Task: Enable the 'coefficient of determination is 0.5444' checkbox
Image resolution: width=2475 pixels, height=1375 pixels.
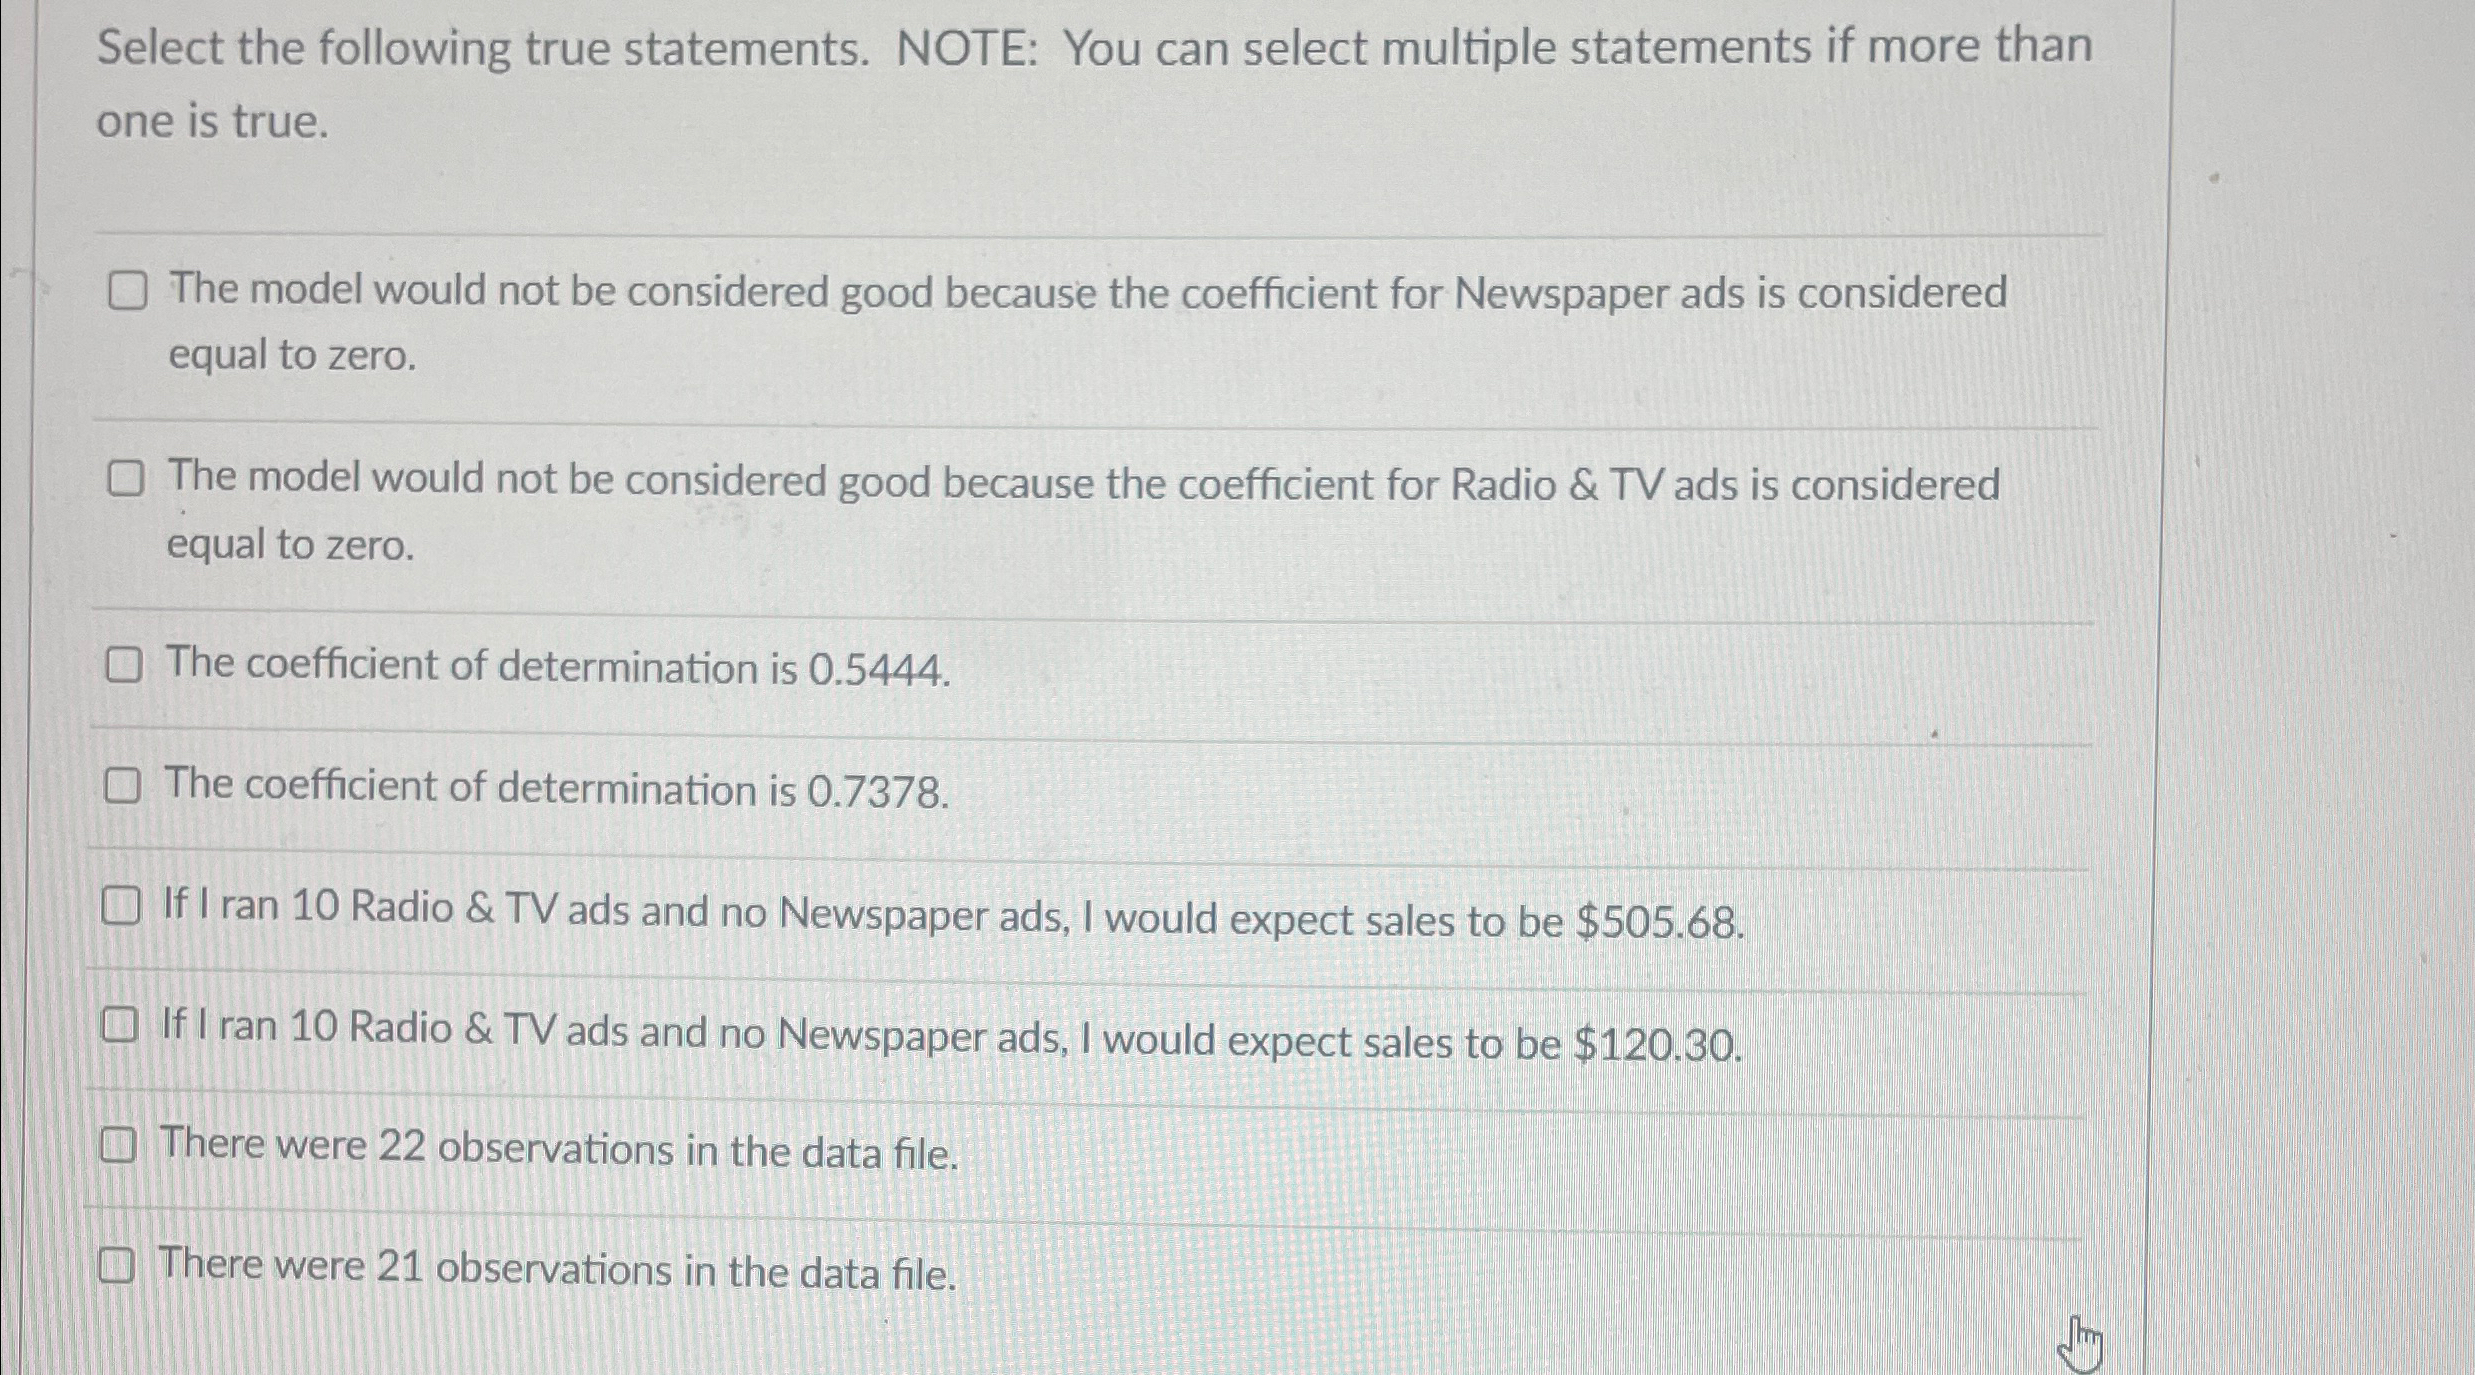Action: [x=126, y=666]
